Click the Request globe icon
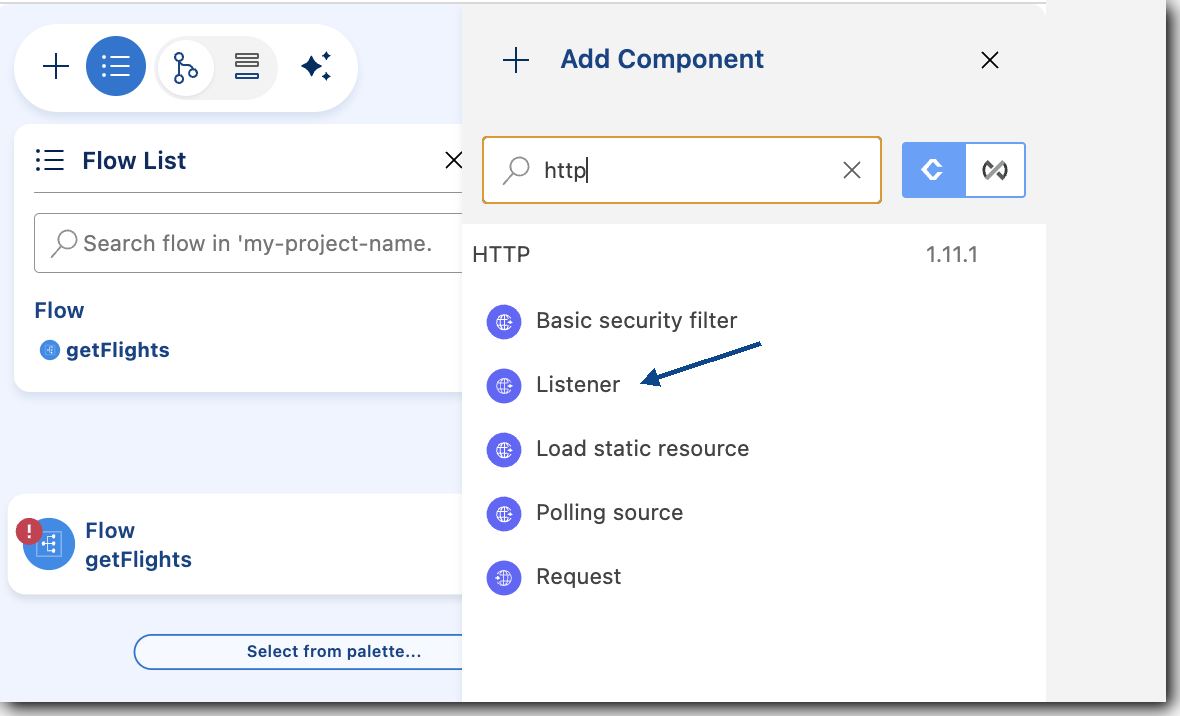The width and height of the screenshot is (1180, 716). tap(504, 578)
